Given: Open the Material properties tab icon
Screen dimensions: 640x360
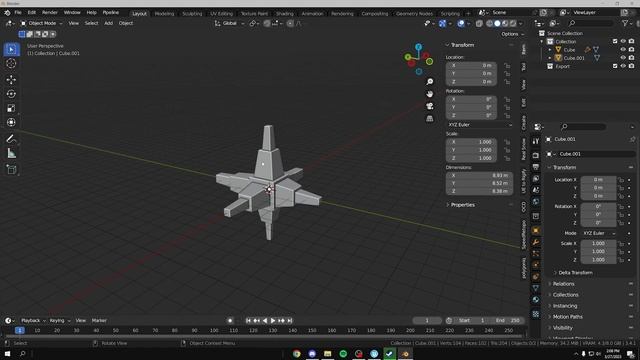Looking at the screenshot, I should point(536,300).
